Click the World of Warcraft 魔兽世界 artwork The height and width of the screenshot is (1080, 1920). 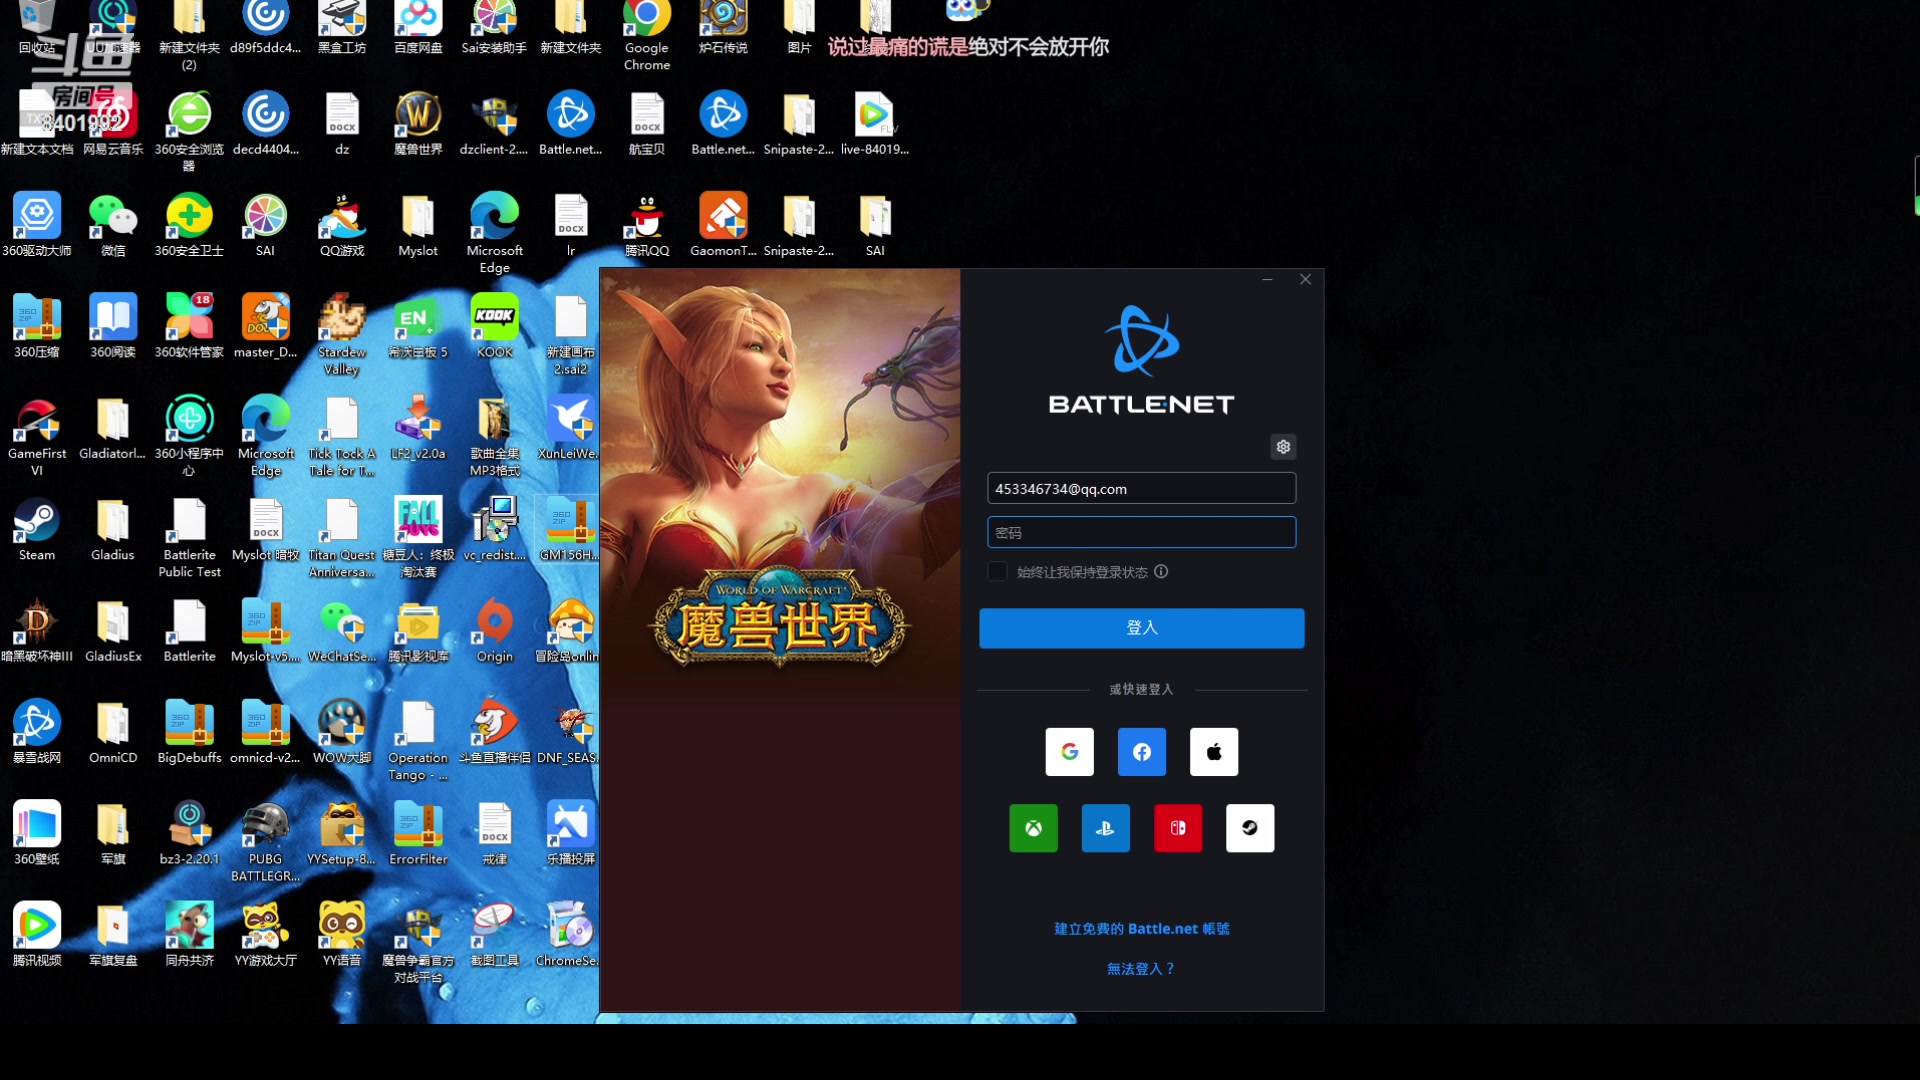tap(780, 640)
